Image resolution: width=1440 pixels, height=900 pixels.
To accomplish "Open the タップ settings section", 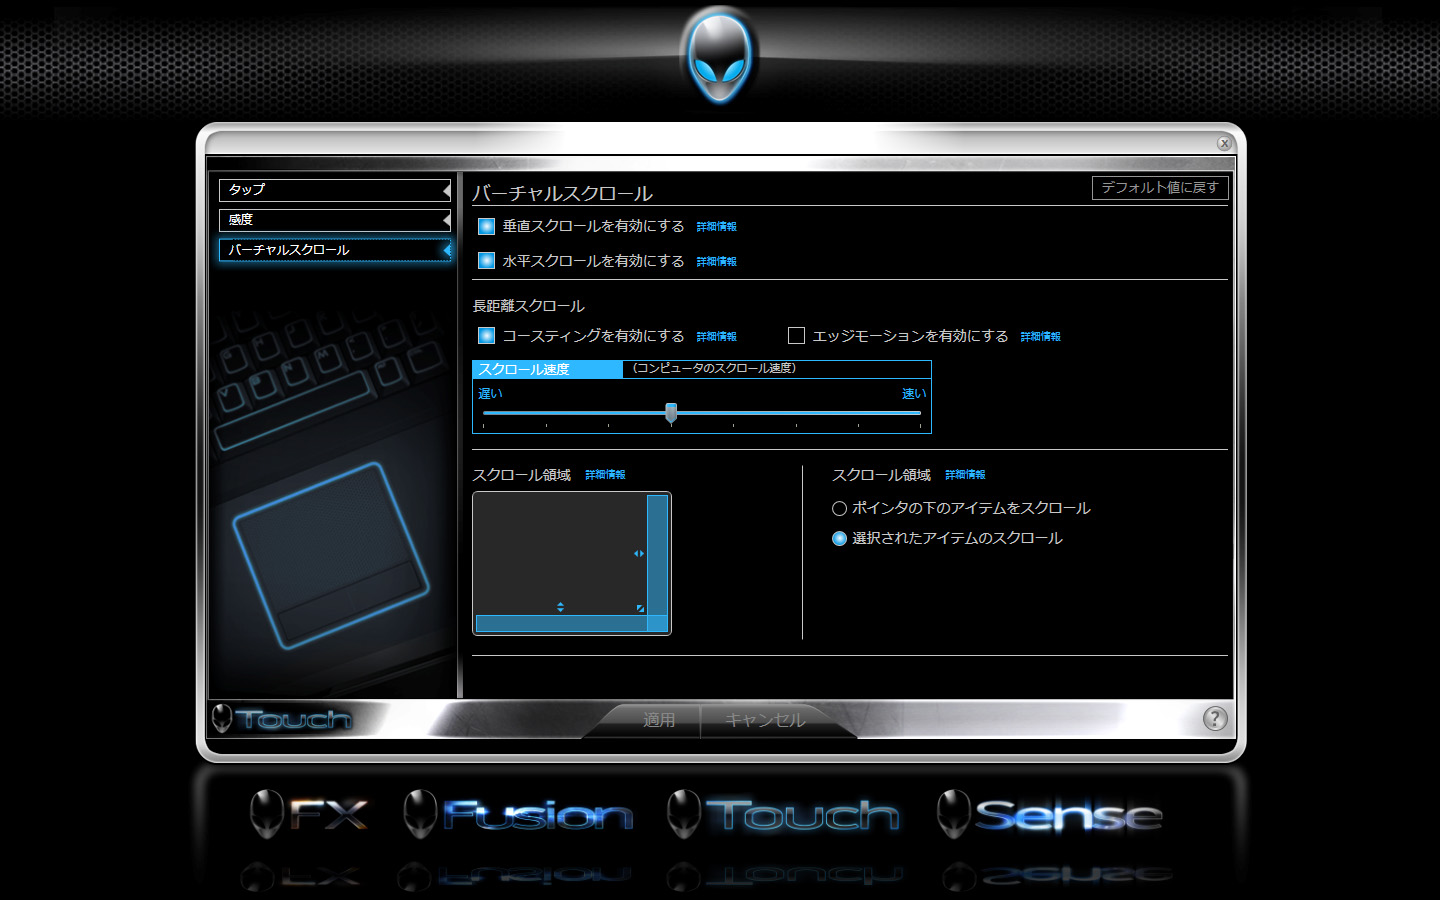I will pos(335,190).
